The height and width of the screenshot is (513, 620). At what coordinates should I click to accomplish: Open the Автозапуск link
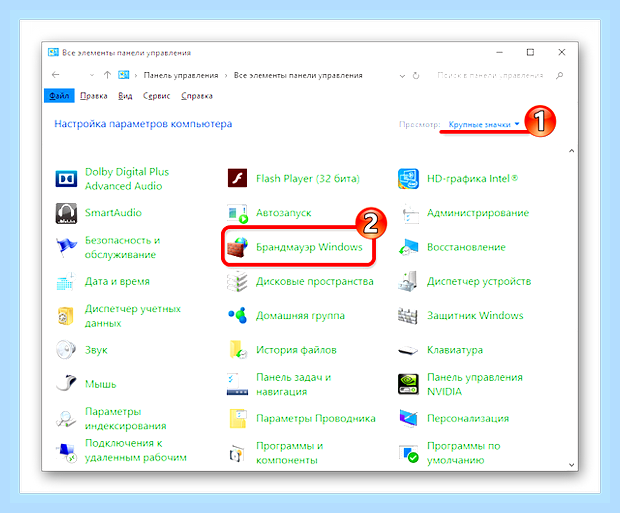[x=284, y=213]
